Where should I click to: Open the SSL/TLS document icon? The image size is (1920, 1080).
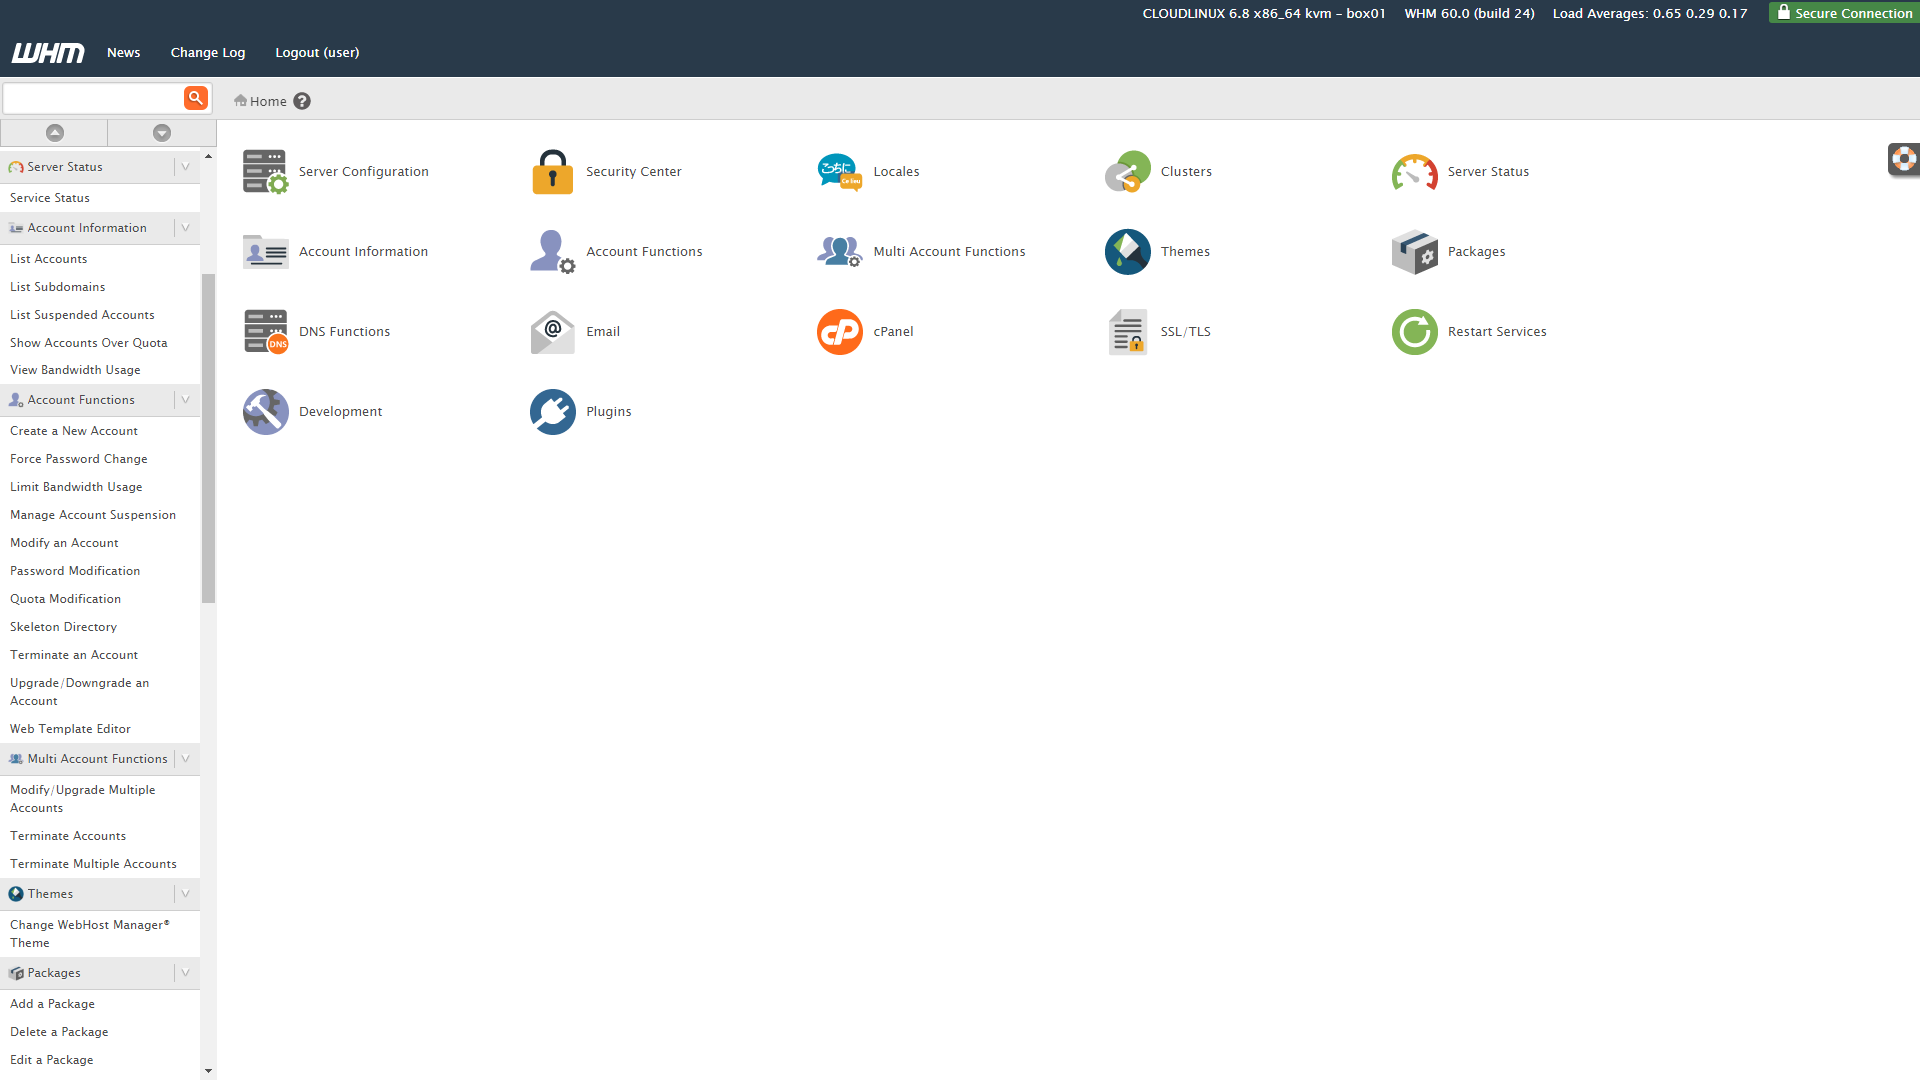pos(1127,332)
